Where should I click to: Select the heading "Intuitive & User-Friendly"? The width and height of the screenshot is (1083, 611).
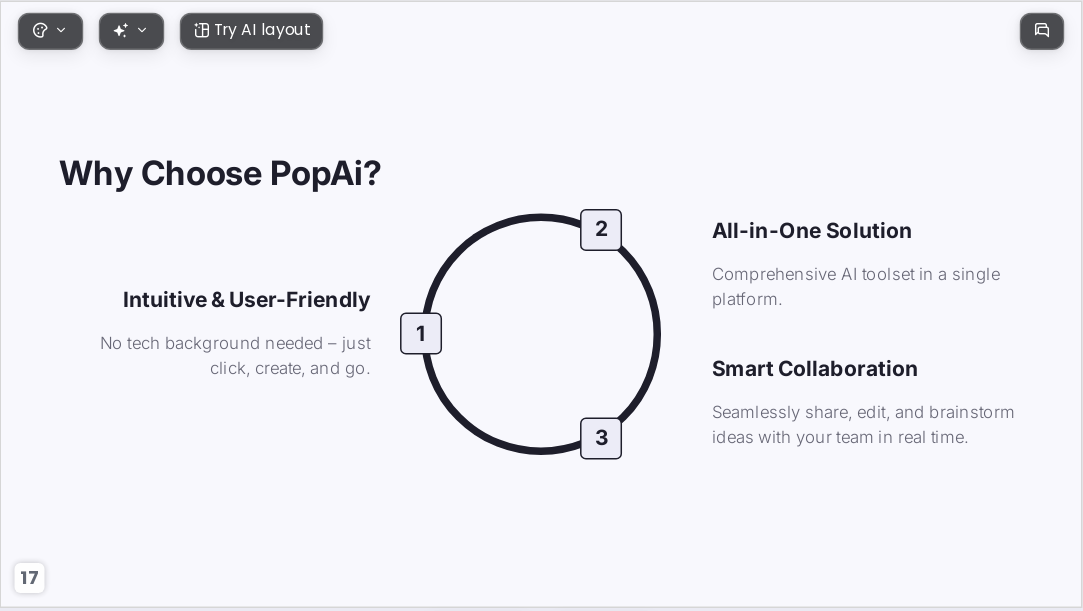[x=247, y=300]
